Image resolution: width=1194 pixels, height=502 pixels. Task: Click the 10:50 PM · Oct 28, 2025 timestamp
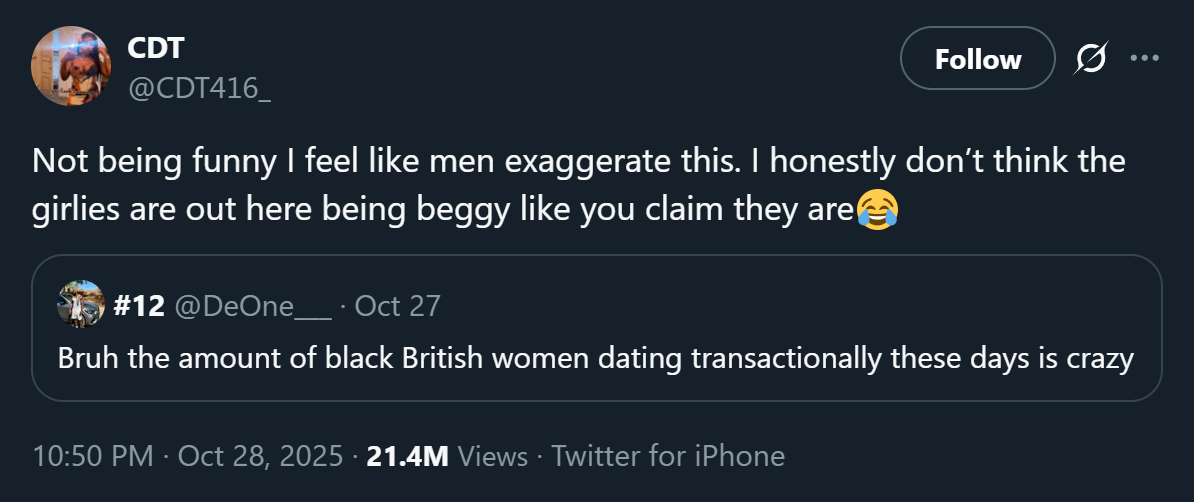[187, 456]
